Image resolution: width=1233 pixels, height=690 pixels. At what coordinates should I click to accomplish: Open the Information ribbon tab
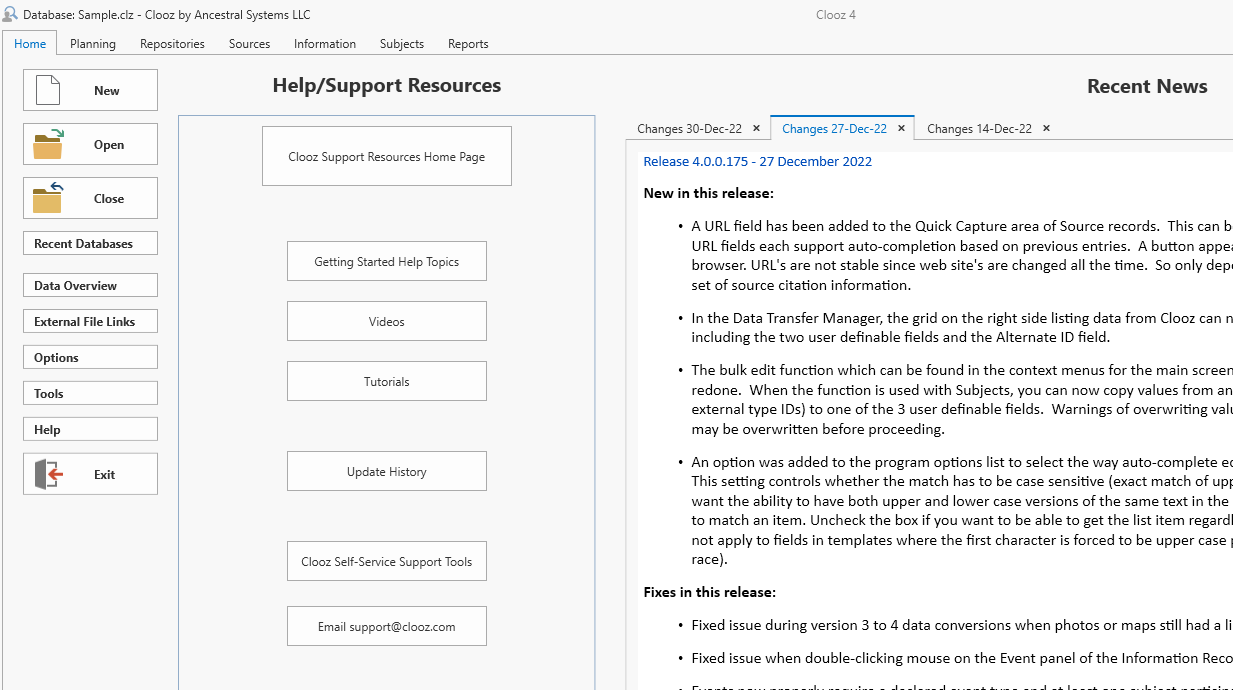coord(325,44)
